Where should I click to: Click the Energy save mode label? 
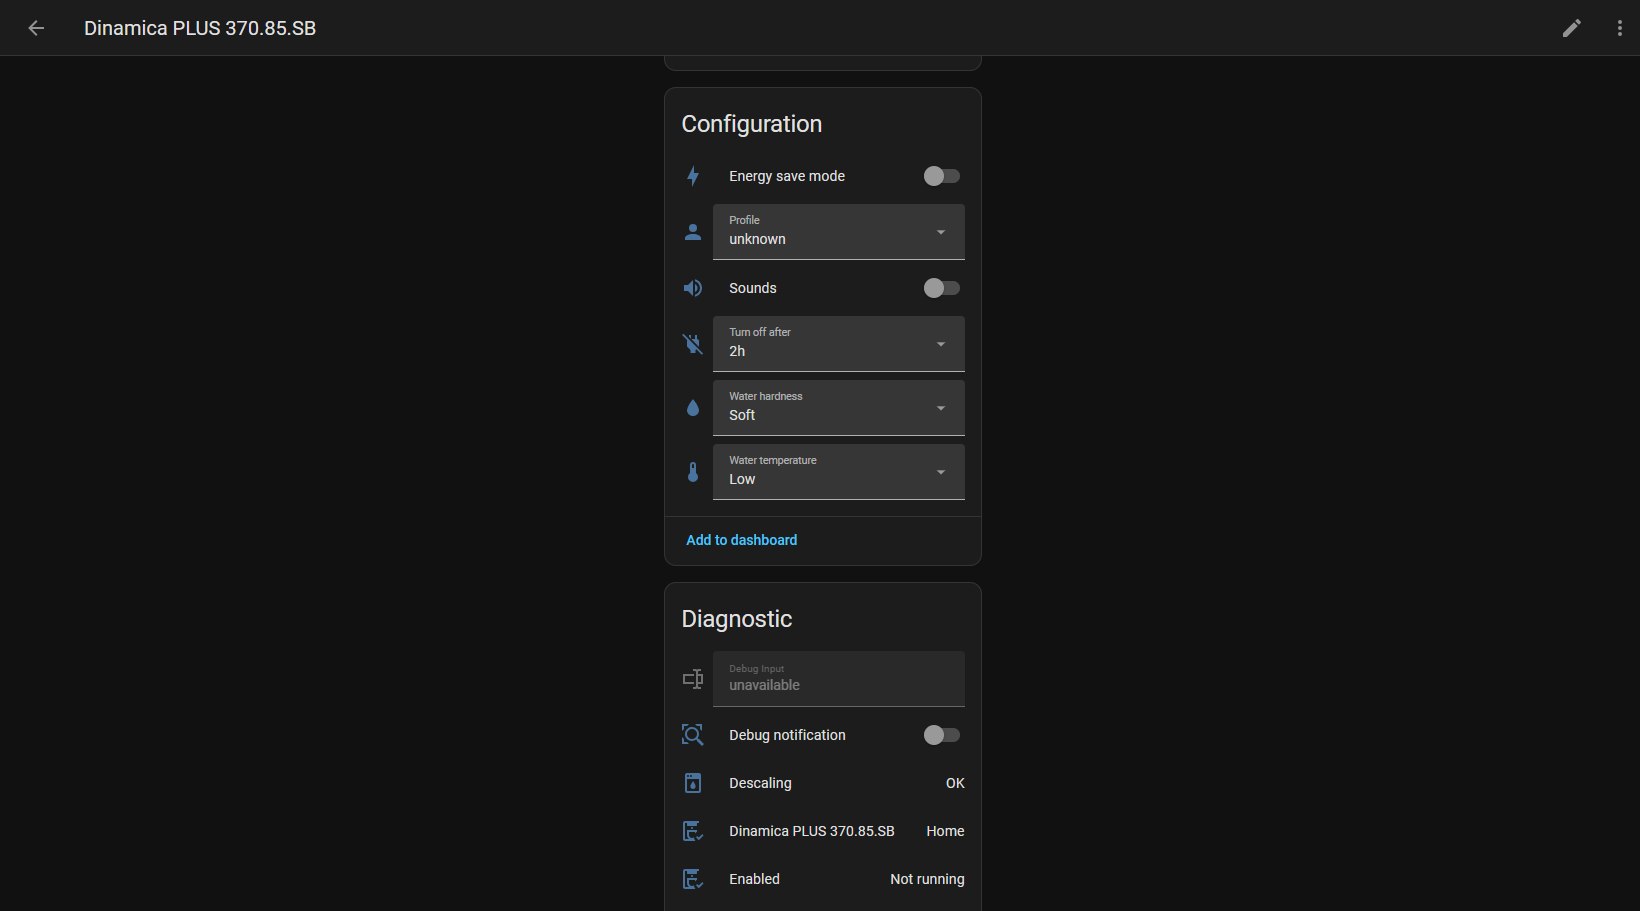787,176
